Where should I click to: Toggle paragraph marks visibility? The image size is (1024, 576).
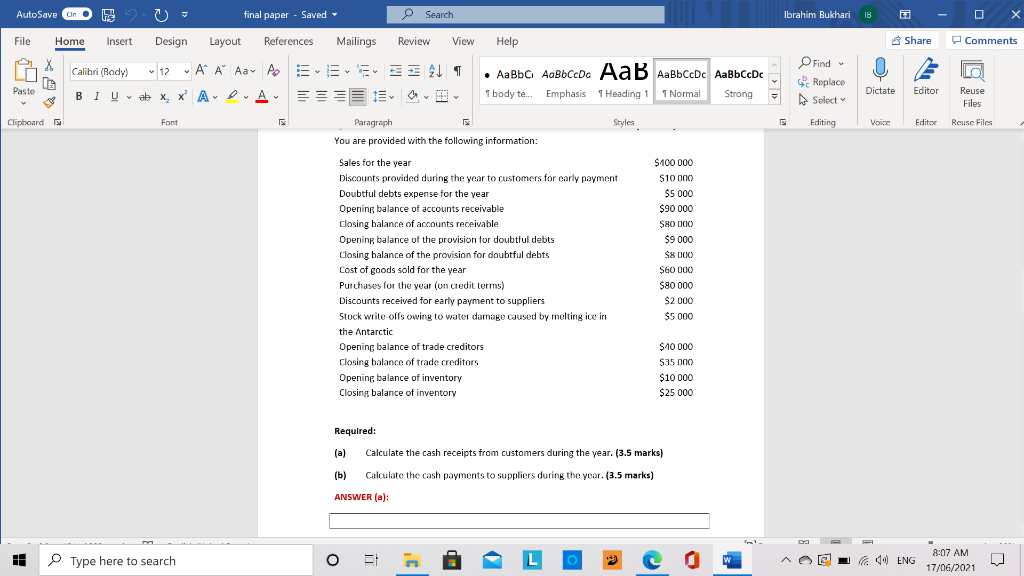tap(455, 71)
